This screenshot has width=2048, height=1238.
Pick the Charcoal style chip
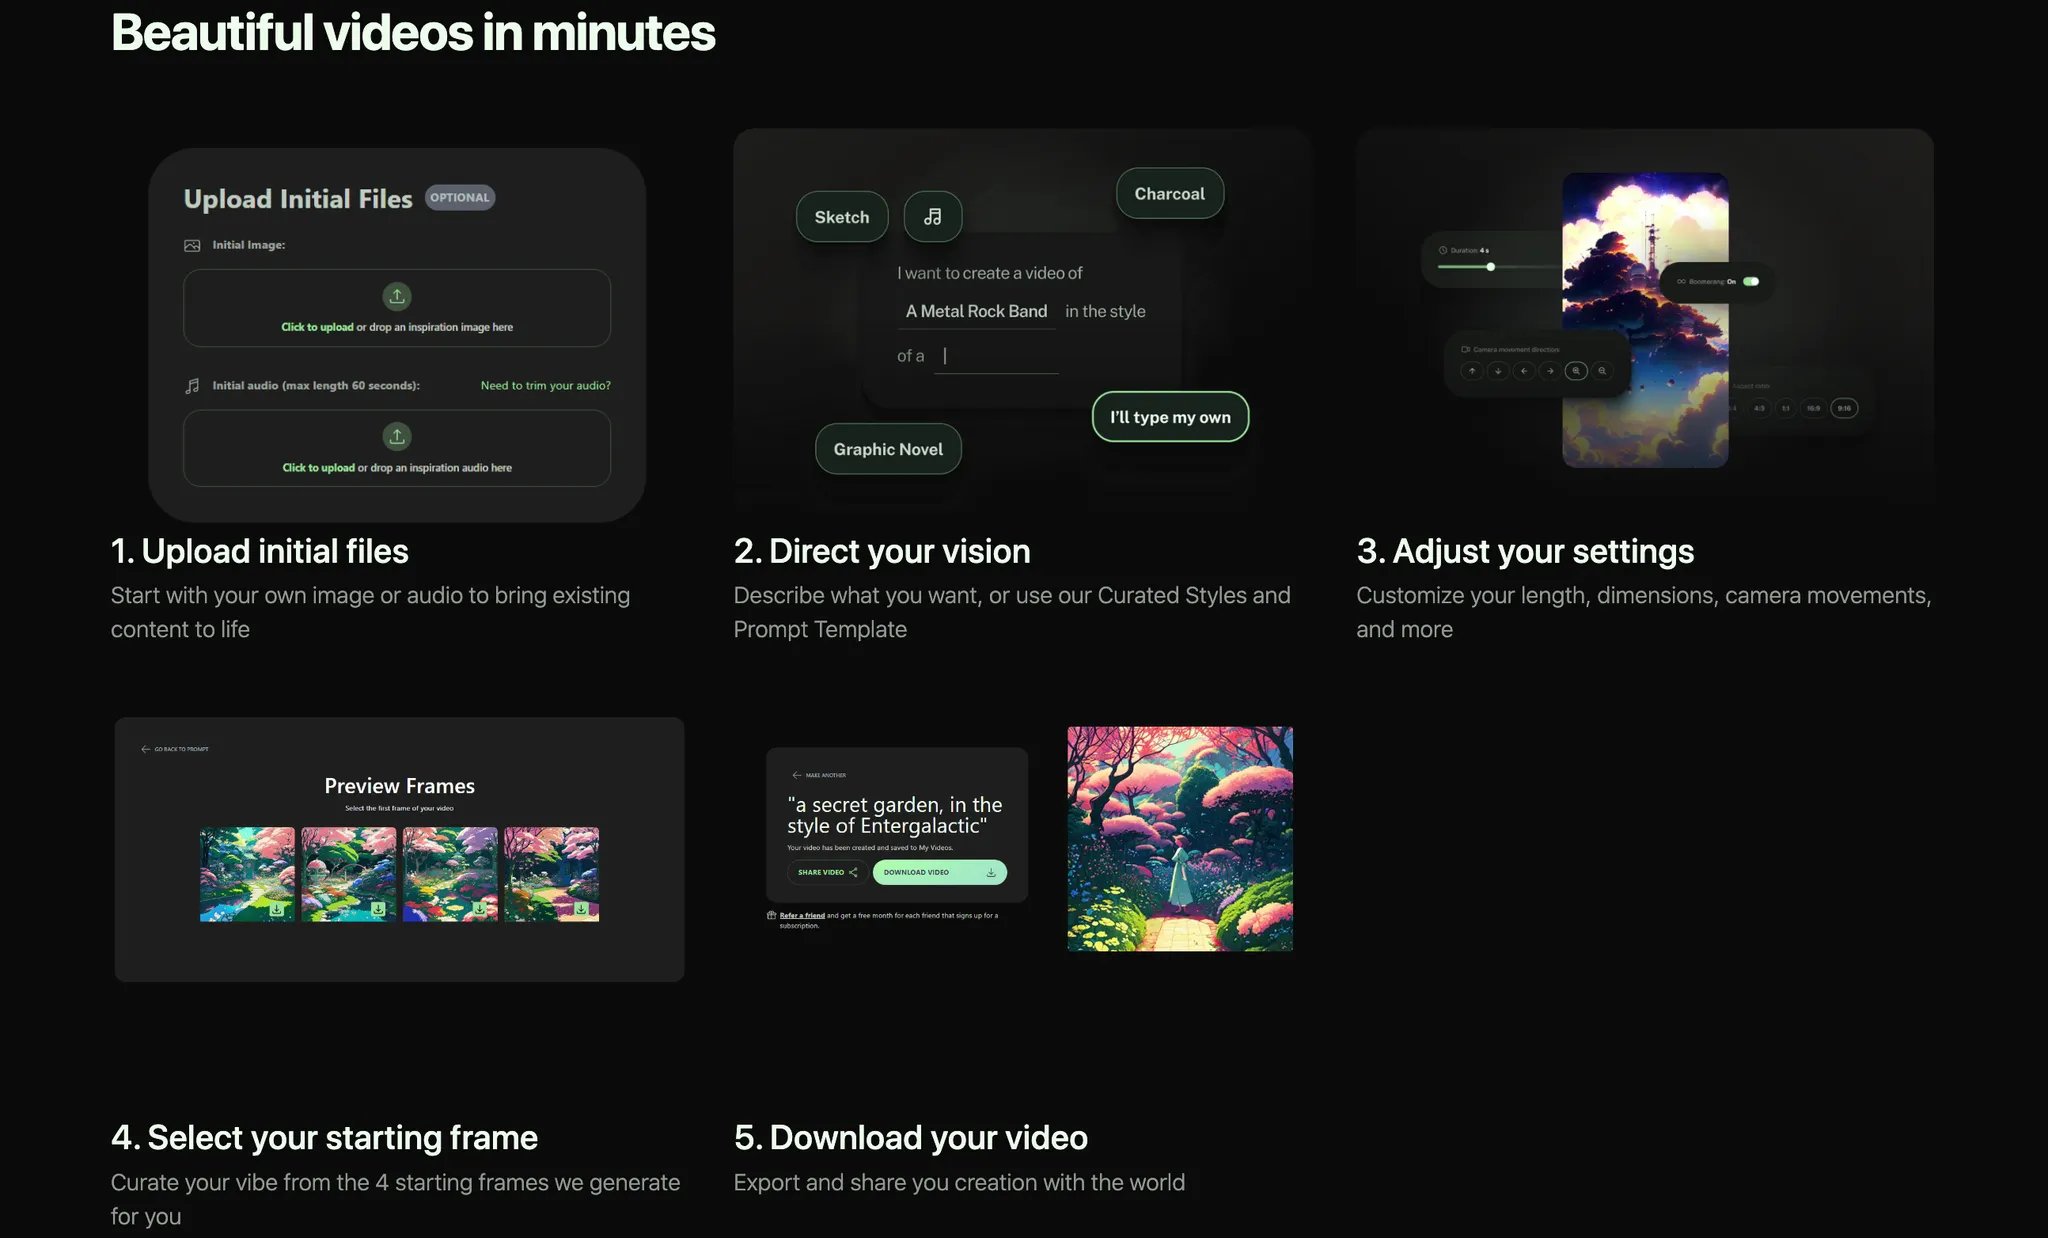coord(1169,194)
